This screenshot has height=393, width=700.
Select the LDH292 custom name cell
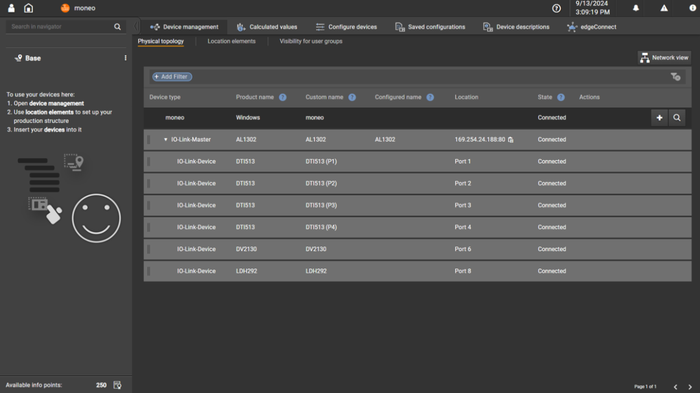(x=316, y=271)
